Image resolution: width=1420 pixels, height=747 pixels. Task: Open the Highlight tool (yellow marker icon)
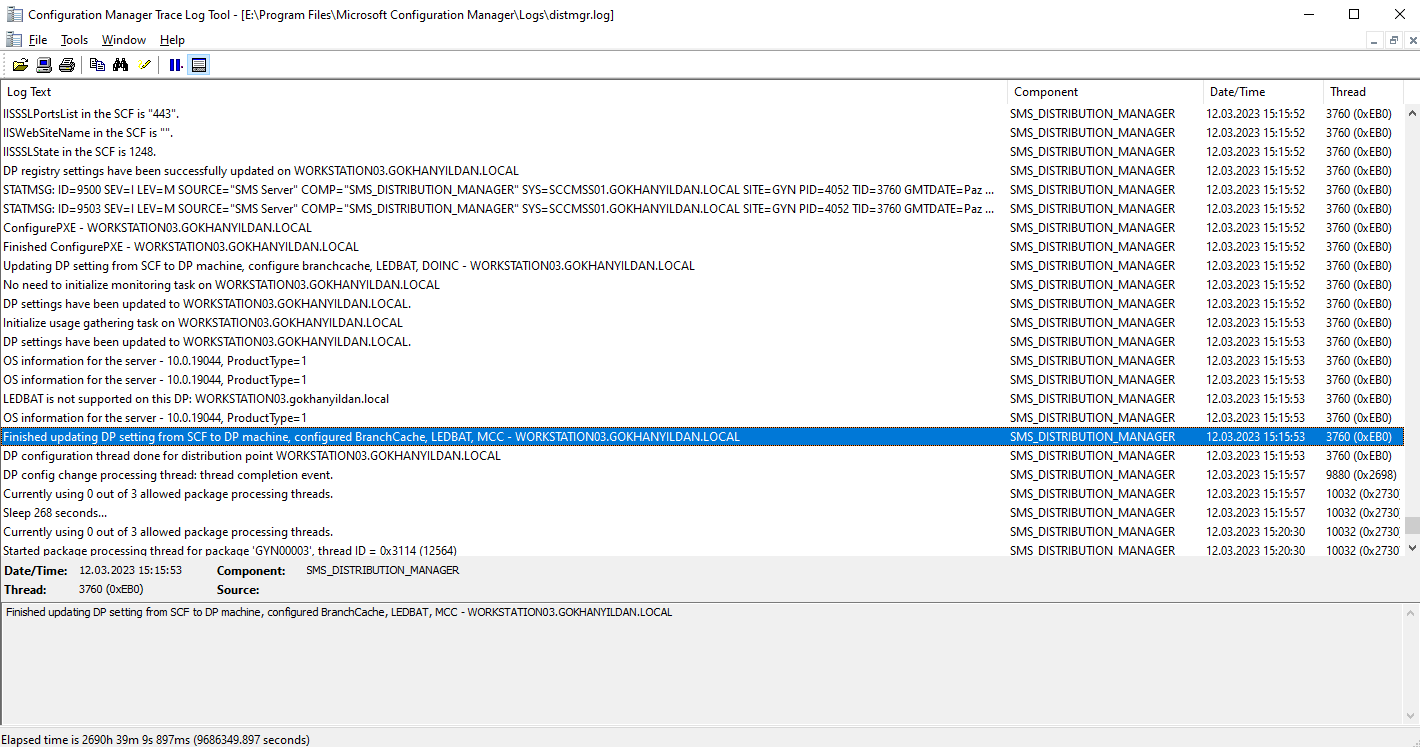point(145,65)
